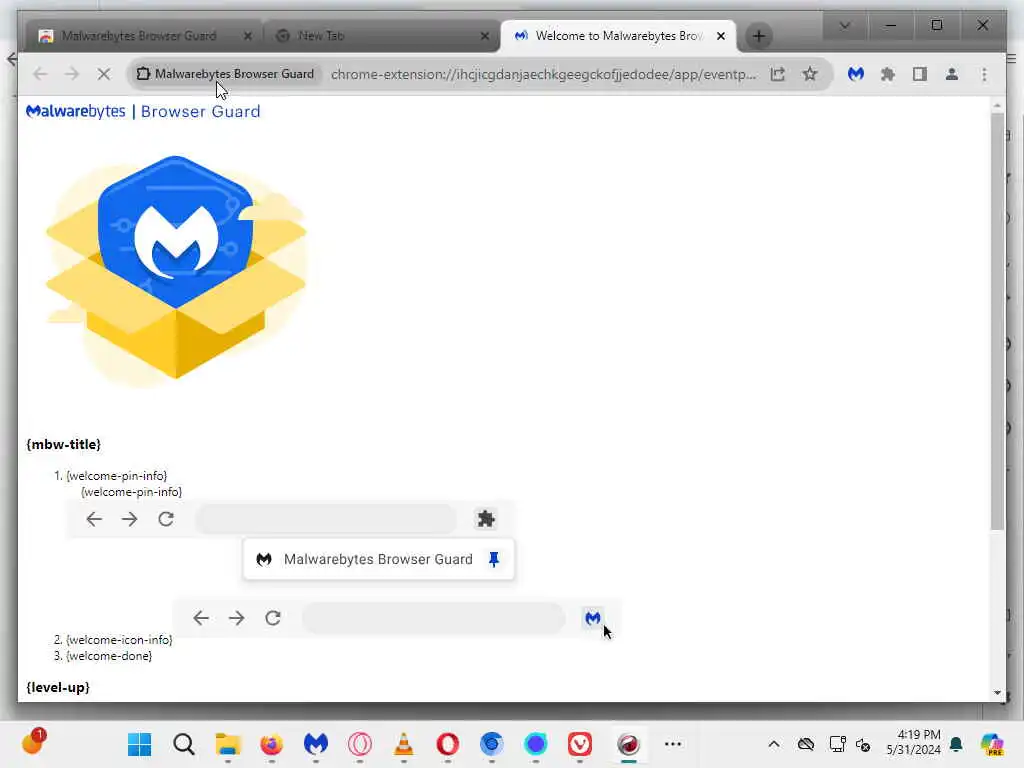Click the scrollbar down arrow

pyautogui.click(x=997, y=692)
